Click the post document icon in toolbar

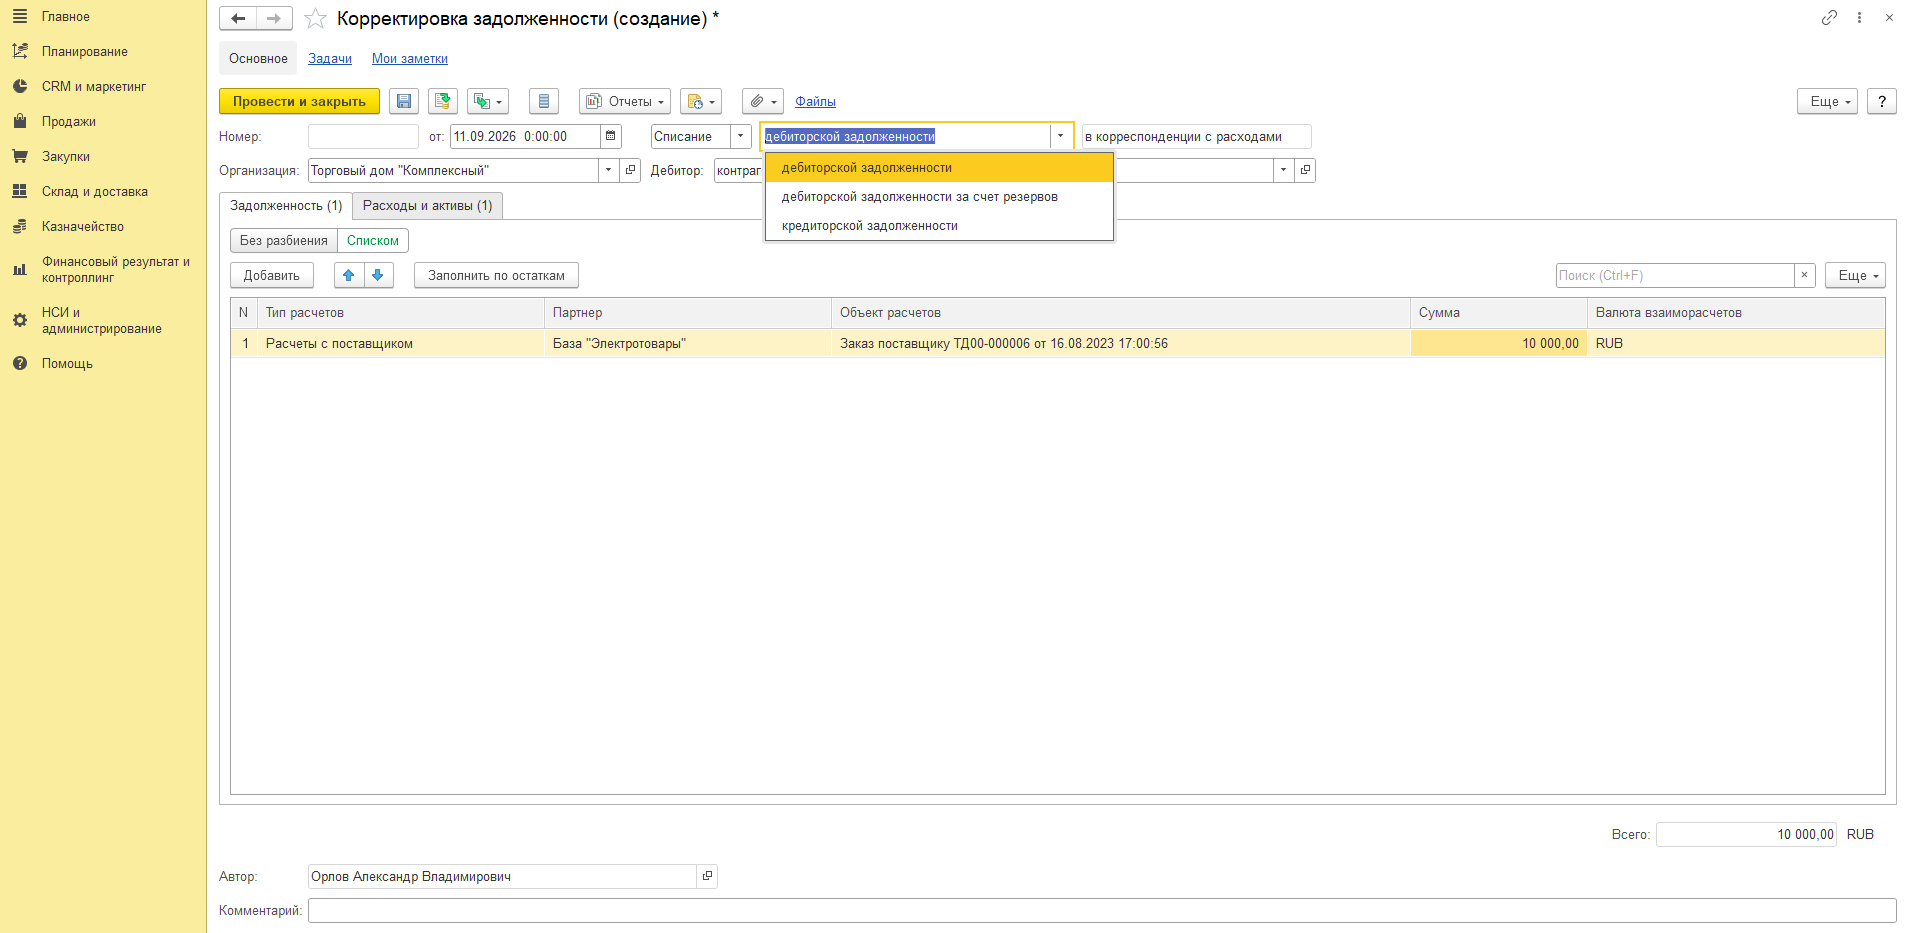point(443,101)
